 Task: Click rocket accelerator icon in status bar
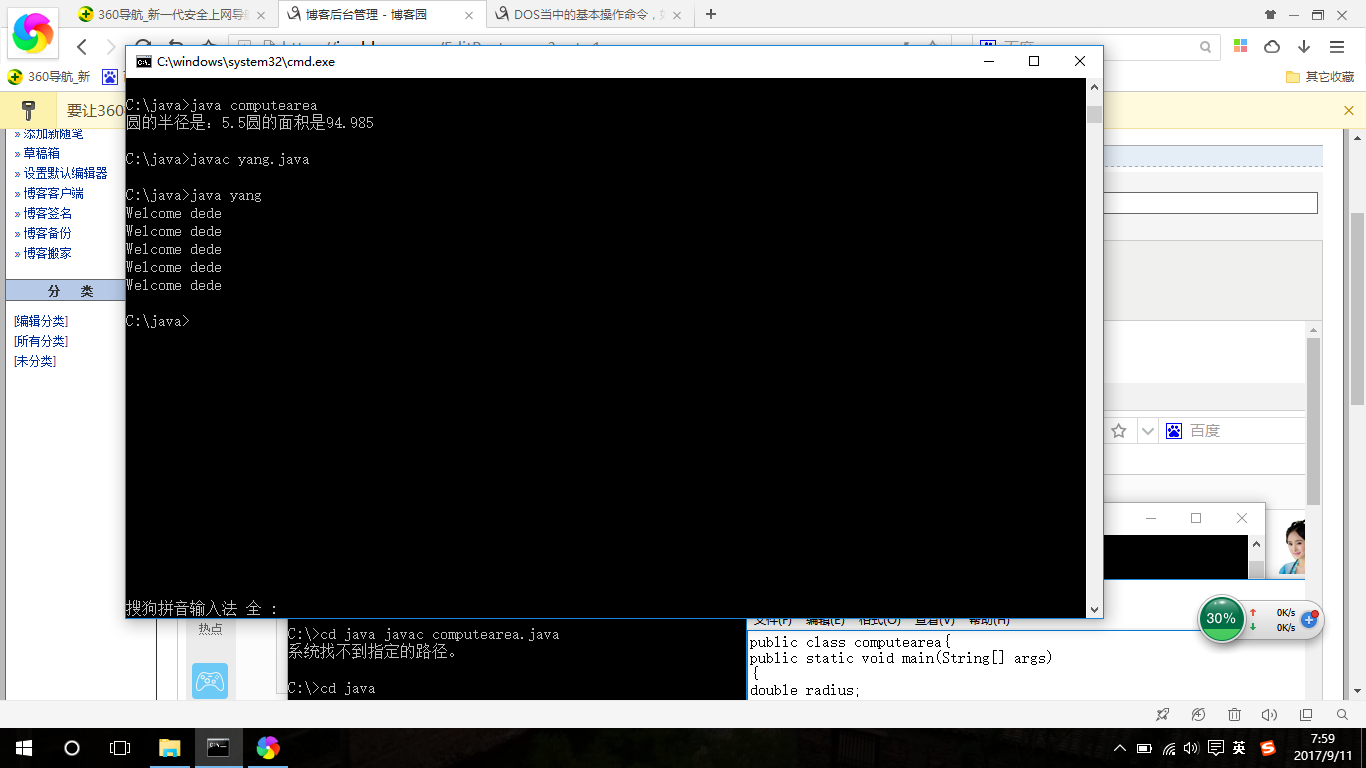(1162, 715)
